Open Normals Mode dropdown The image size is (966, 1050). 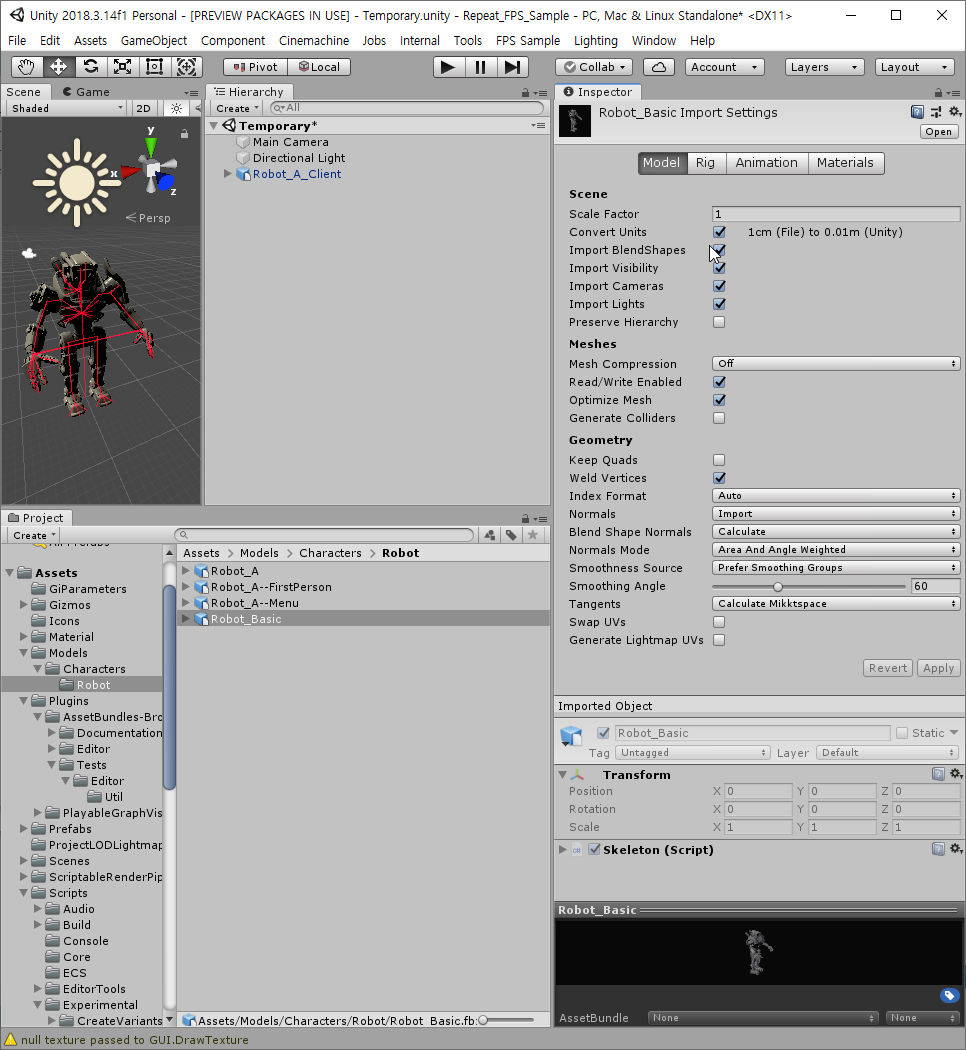[x=836, y=550]
